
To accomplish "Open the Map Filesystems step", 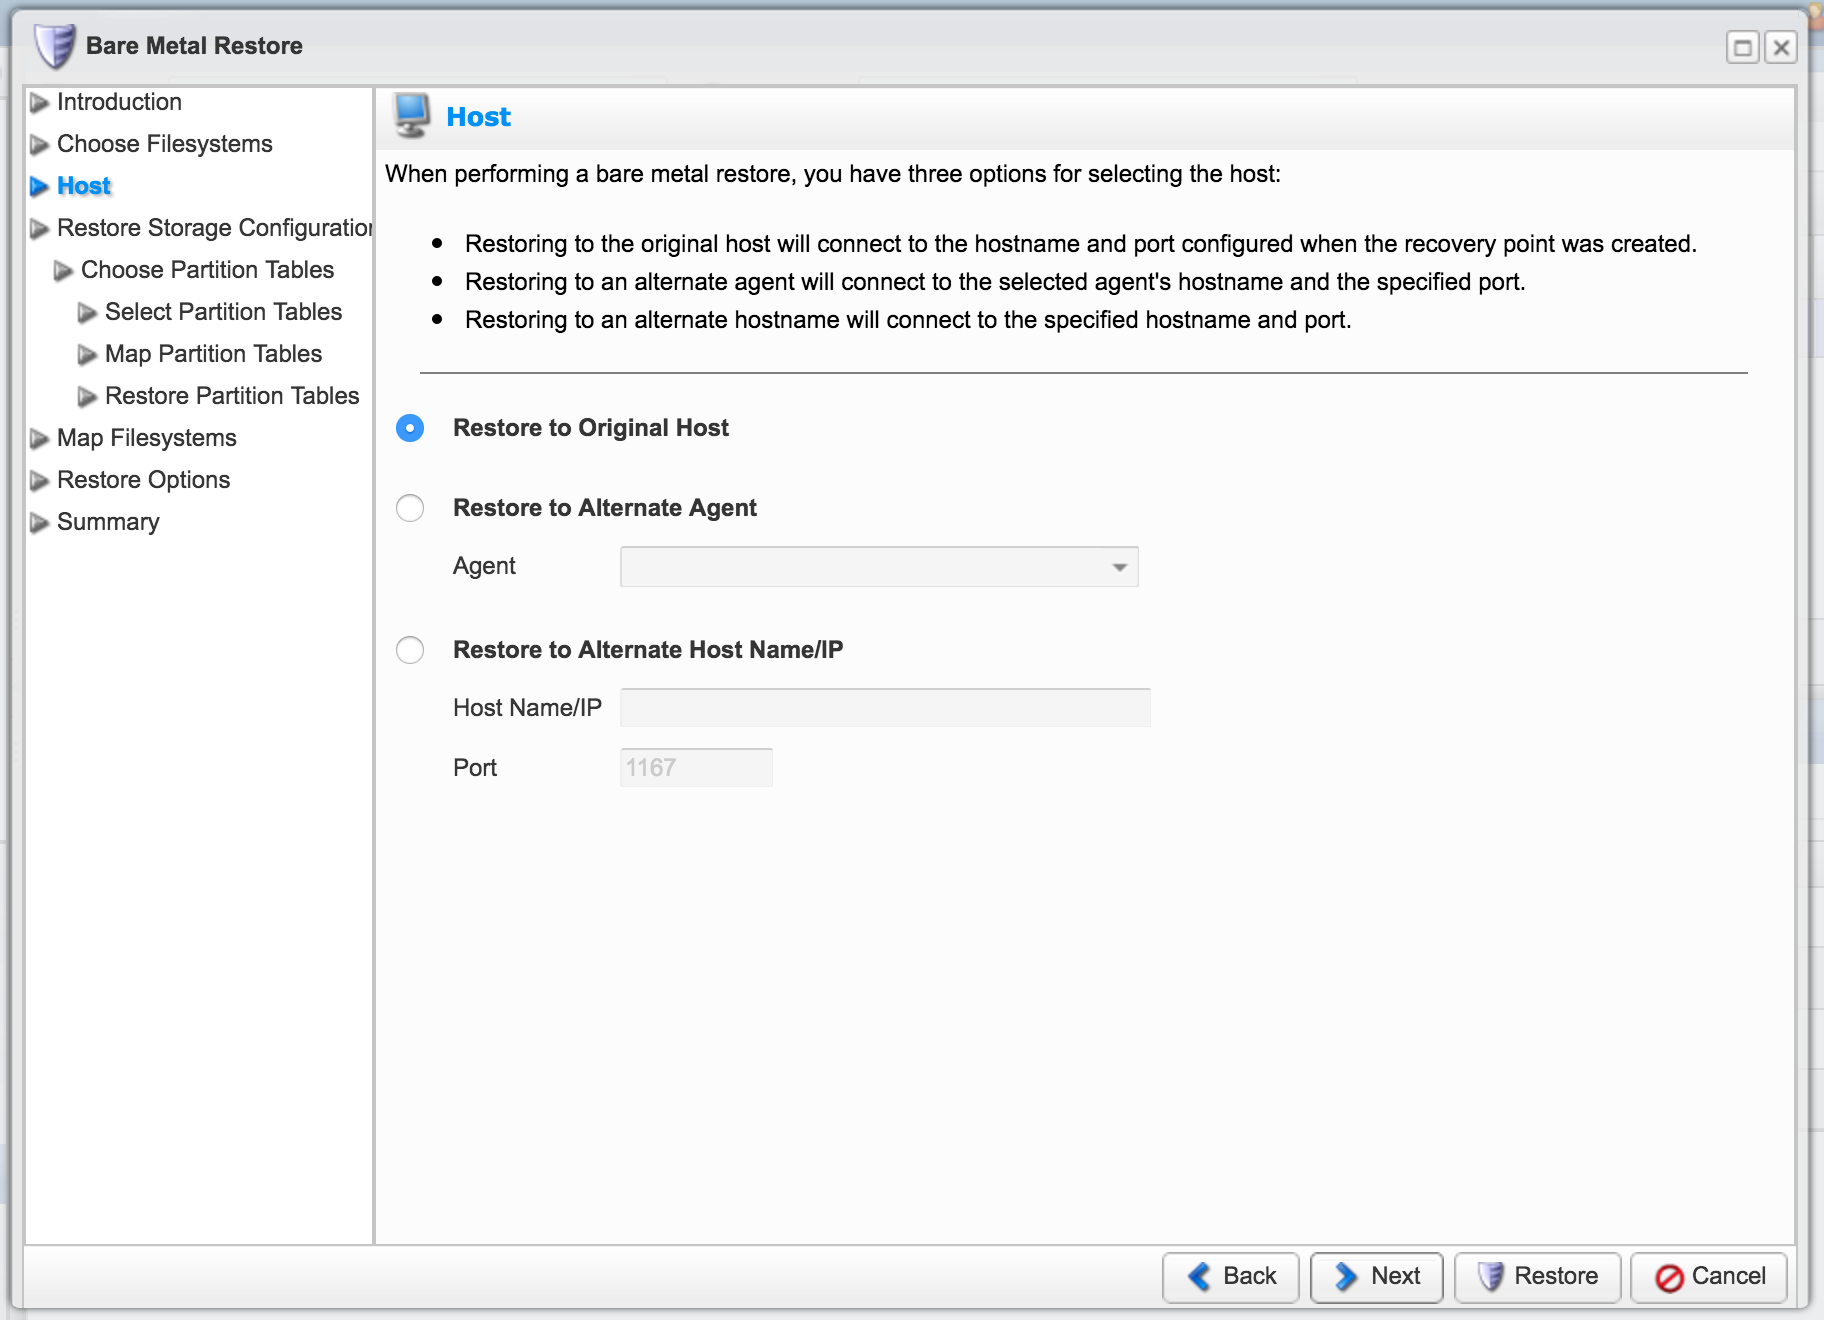I will (x=146, y=438).
